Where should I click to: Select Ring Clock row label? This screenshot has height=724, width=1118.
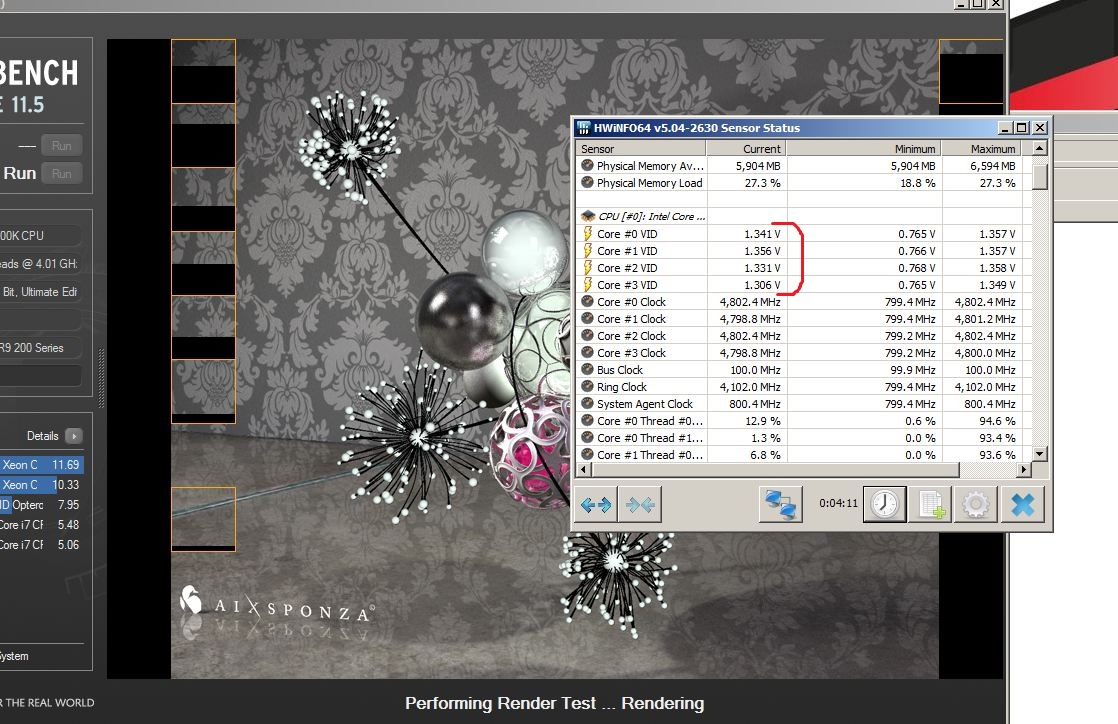(622, 387)
